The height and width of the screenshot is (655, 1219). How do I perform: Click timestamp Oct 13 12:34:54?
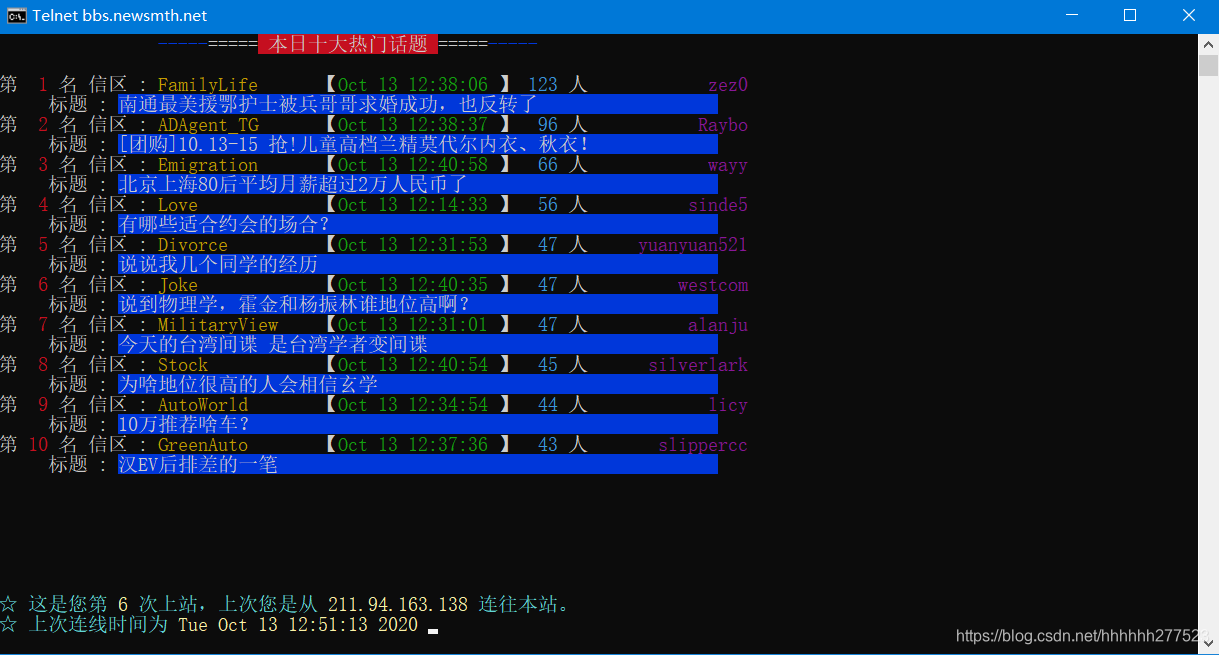pos(413,405)
